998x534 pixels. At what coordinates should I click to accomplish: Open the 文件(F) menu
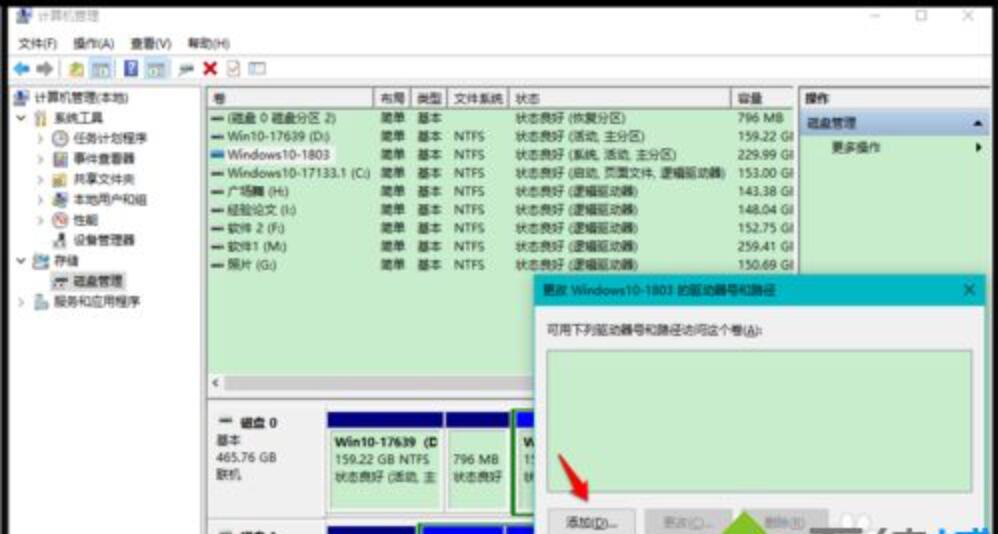pos(38,43)
